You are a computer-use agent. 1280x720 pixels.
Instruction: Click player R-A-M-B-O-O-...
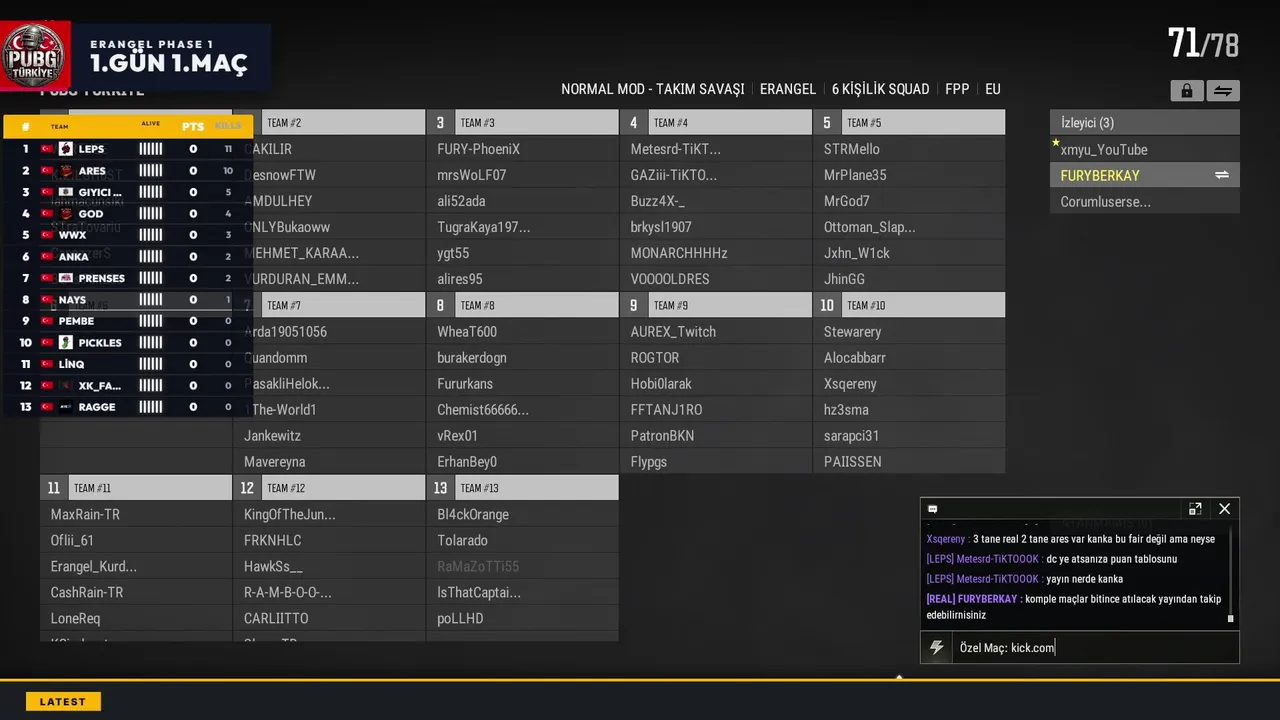click(329, 592)
